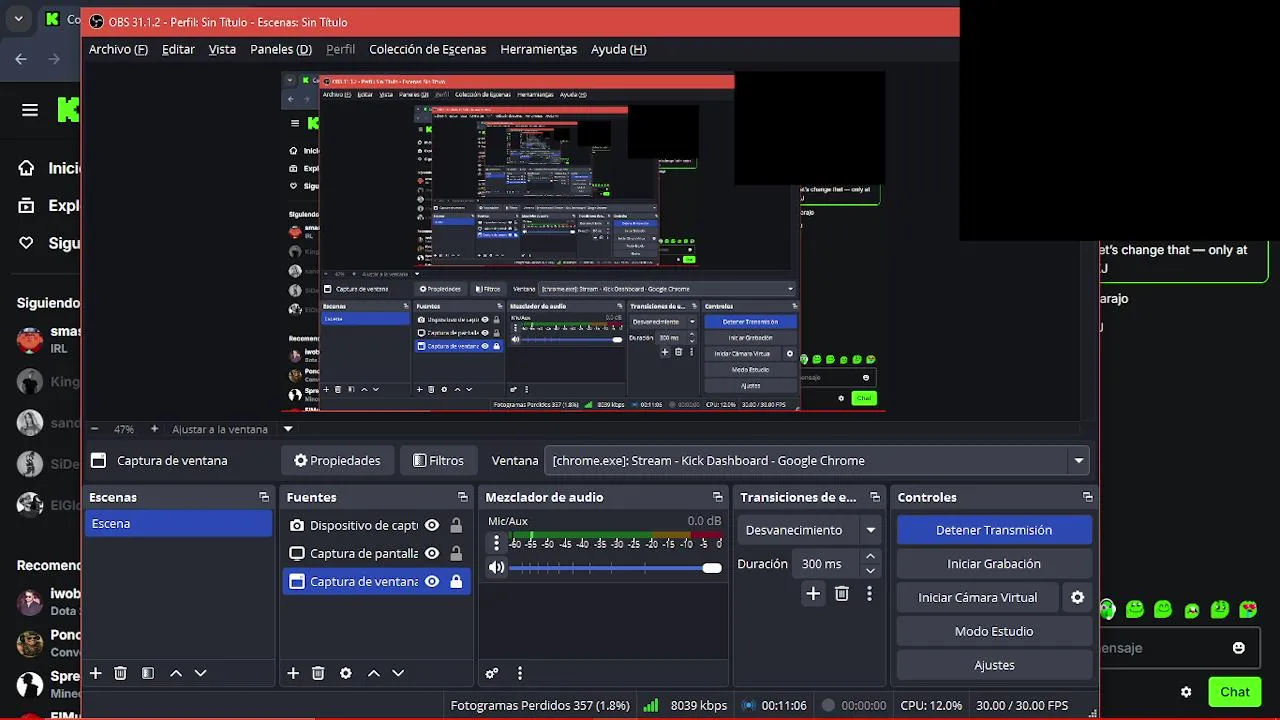Open the Vista menu

click(x=222, y=49)
